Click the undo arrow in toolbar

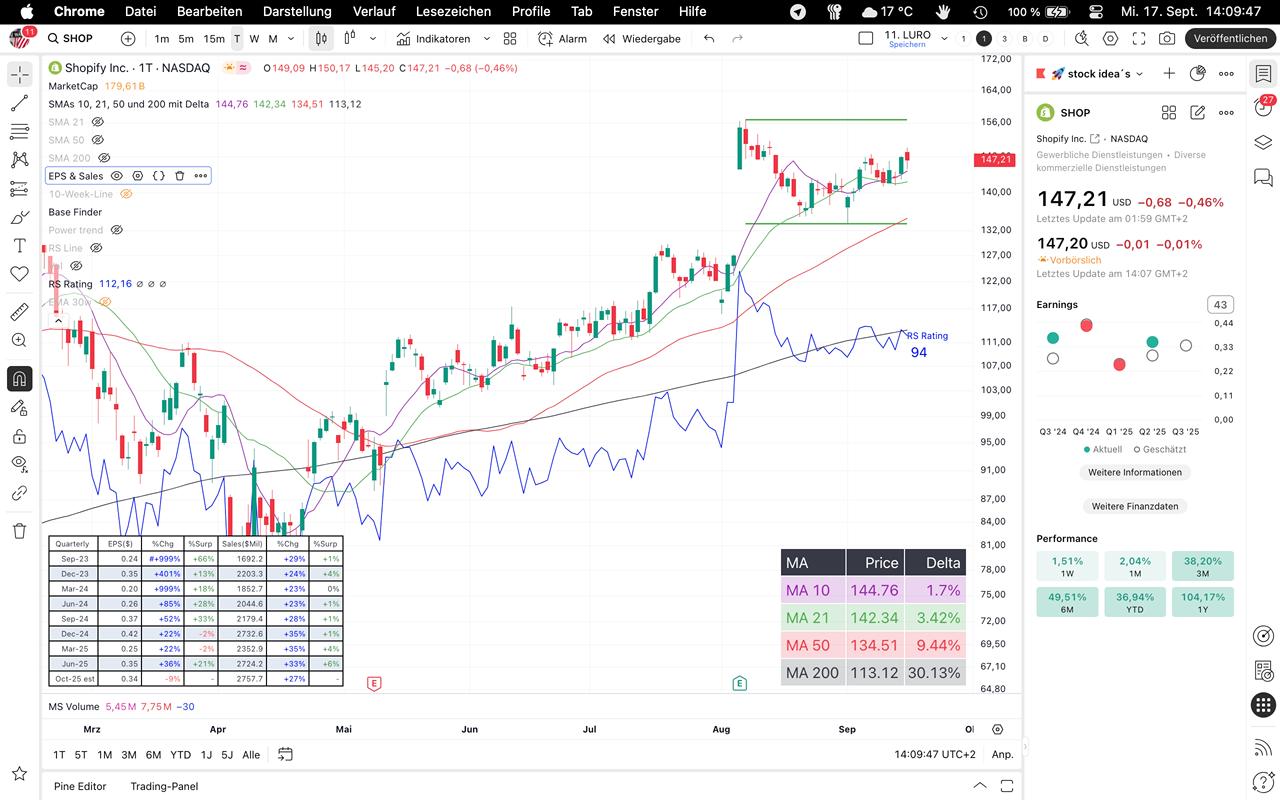point(709,39)
